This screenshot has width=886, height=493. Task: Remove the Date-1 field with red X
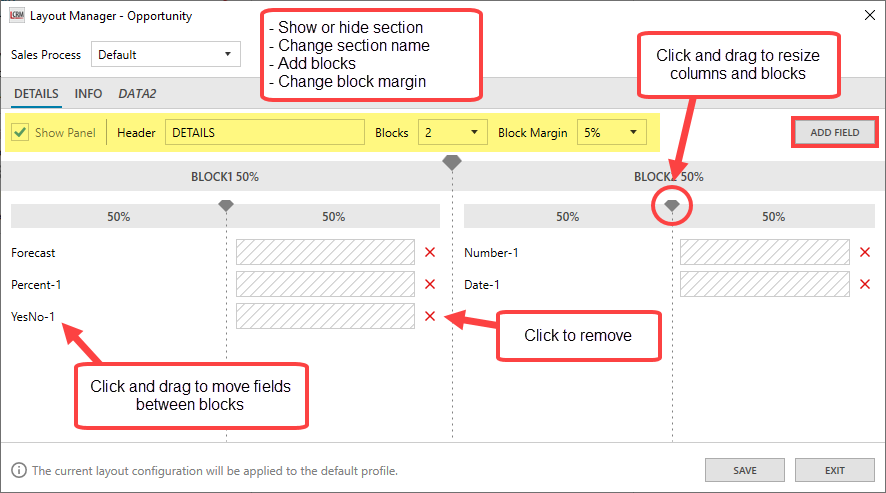[866, 285]
